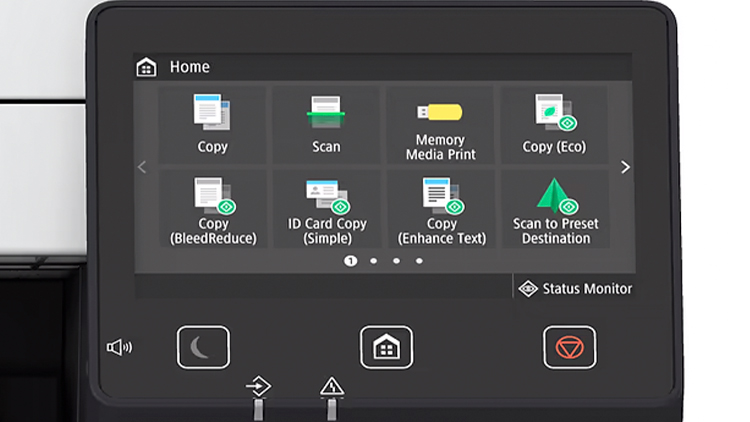Open the Copy function
Image resolution: width=750 pixels, height=422 pixels.
point(212,124)
